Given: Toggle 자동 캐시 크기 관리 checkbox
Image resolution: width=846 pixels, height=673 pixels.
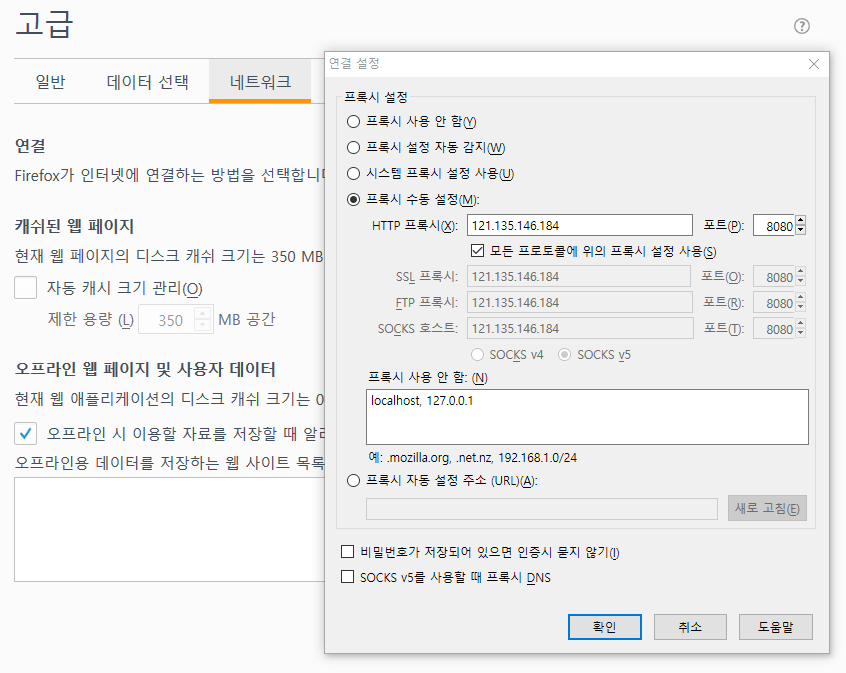Looking at the screenshot, I should pyautogui.click(x=26, y=289).
